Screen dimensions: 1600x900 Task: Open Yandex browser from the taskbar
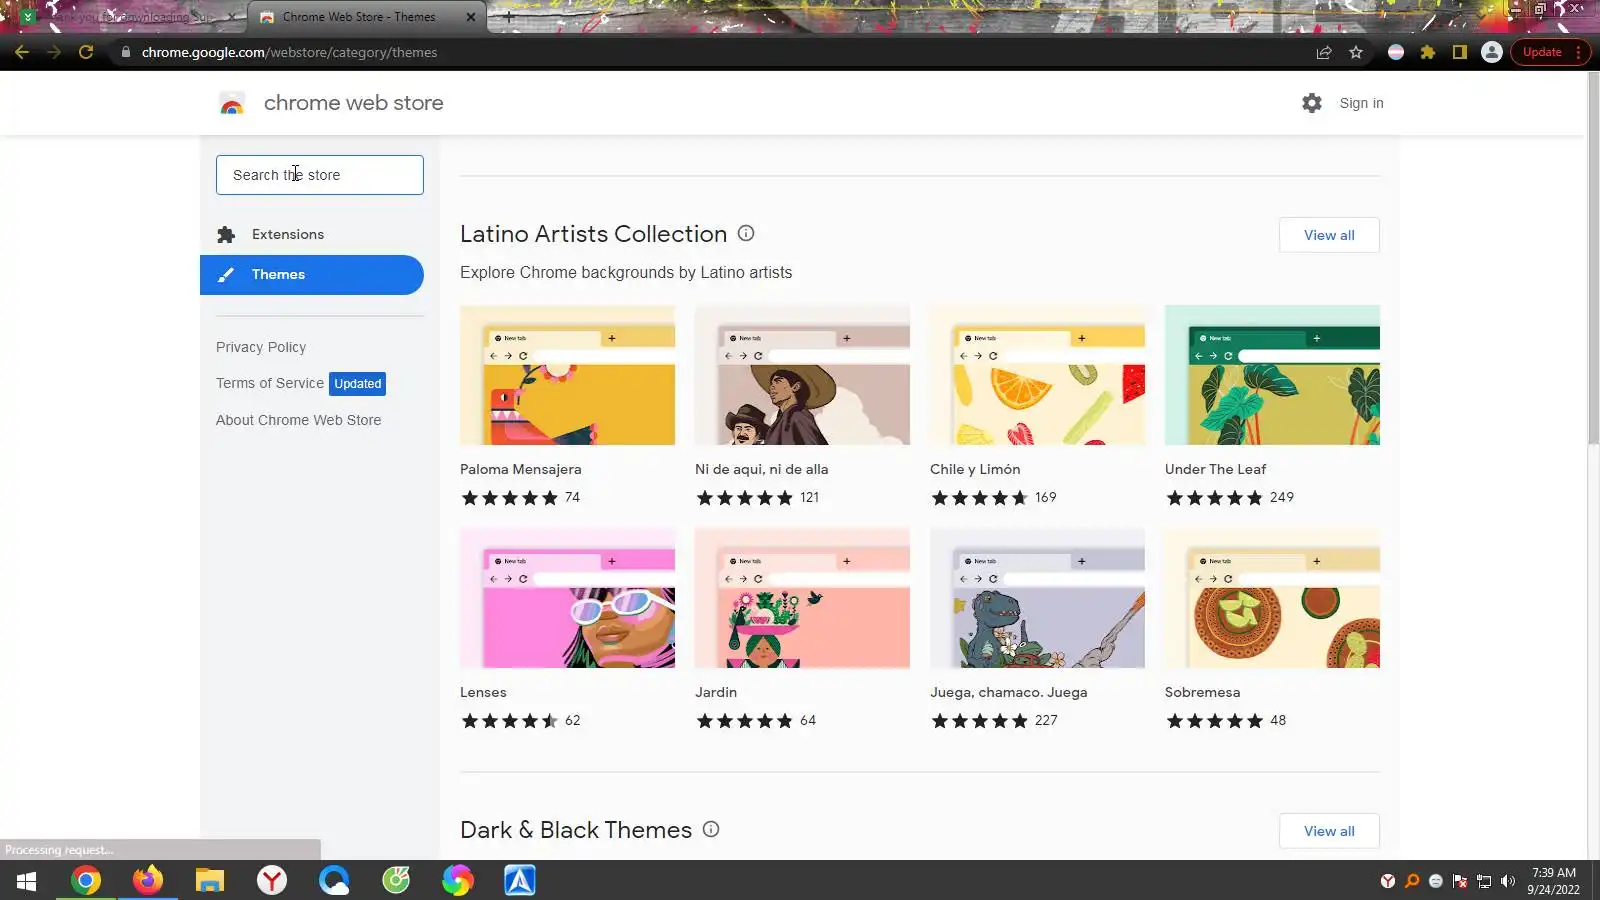coord(272,881)
